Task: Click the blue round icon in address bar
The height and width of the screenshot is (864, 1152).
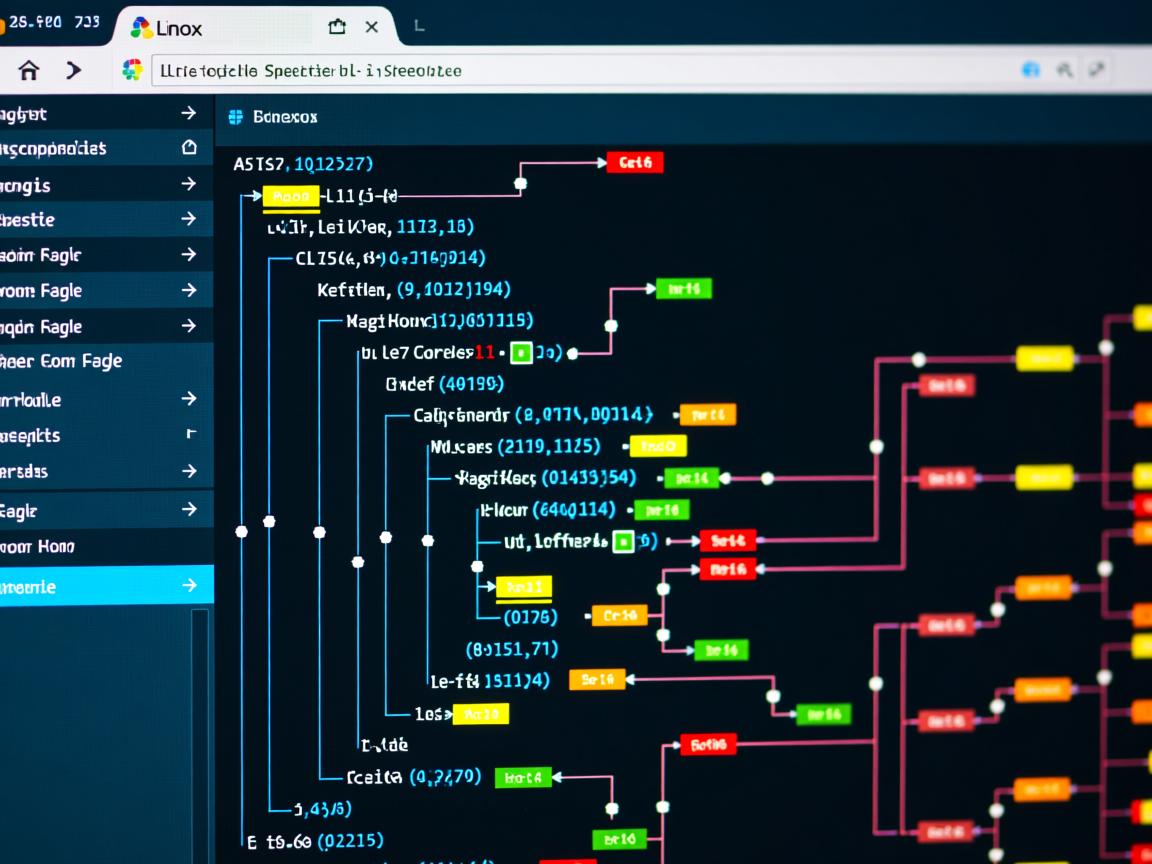Action: coord(1031,70)
